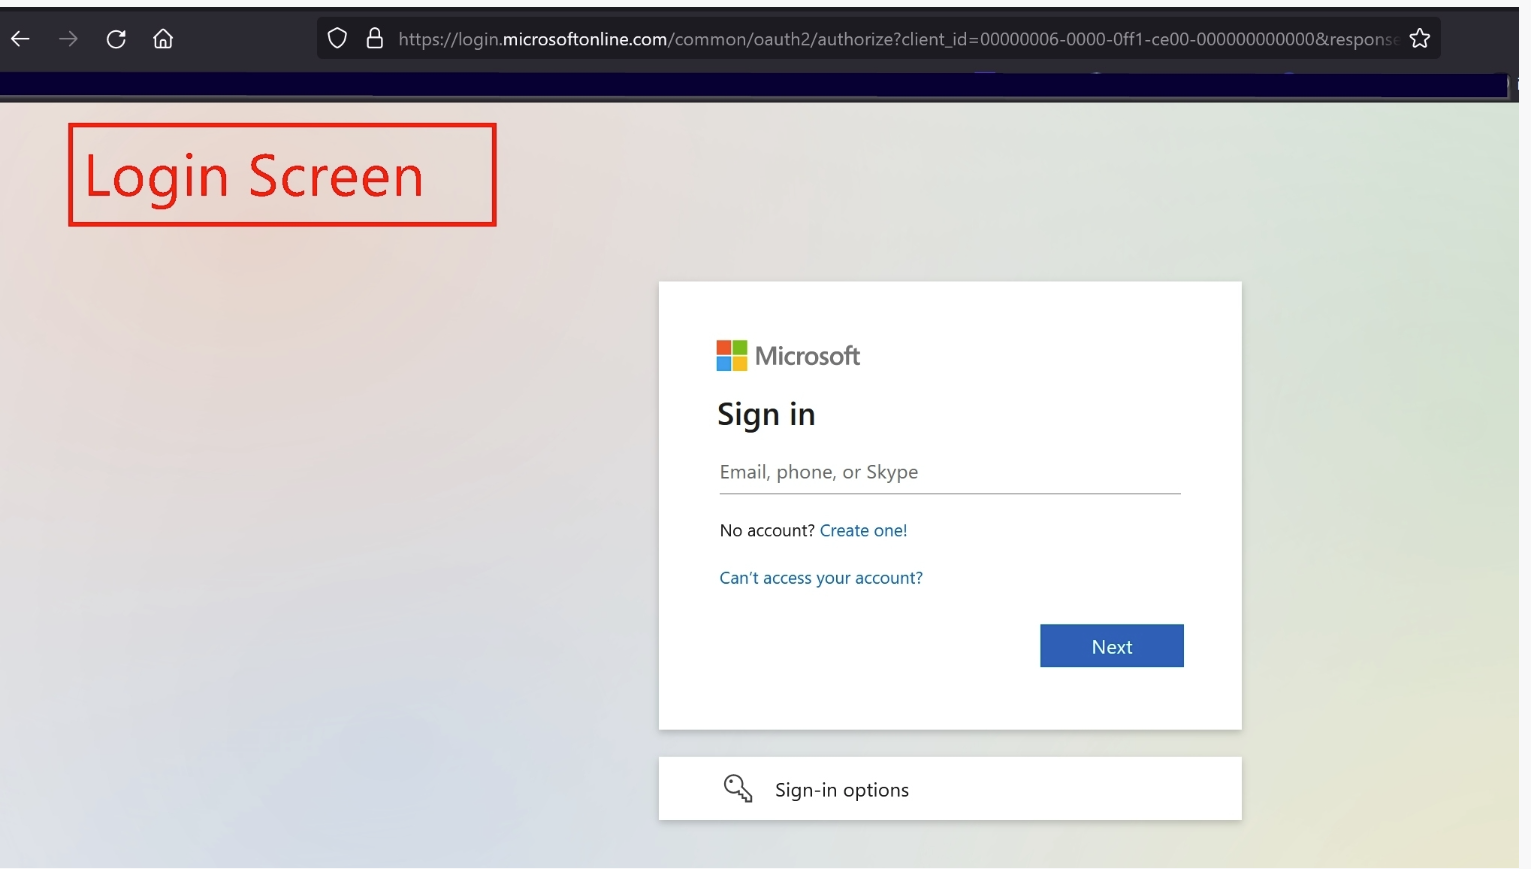The height and width of the screenshot is (869, 1531).
Task: Reload the current page
Action: coord(115,38)
